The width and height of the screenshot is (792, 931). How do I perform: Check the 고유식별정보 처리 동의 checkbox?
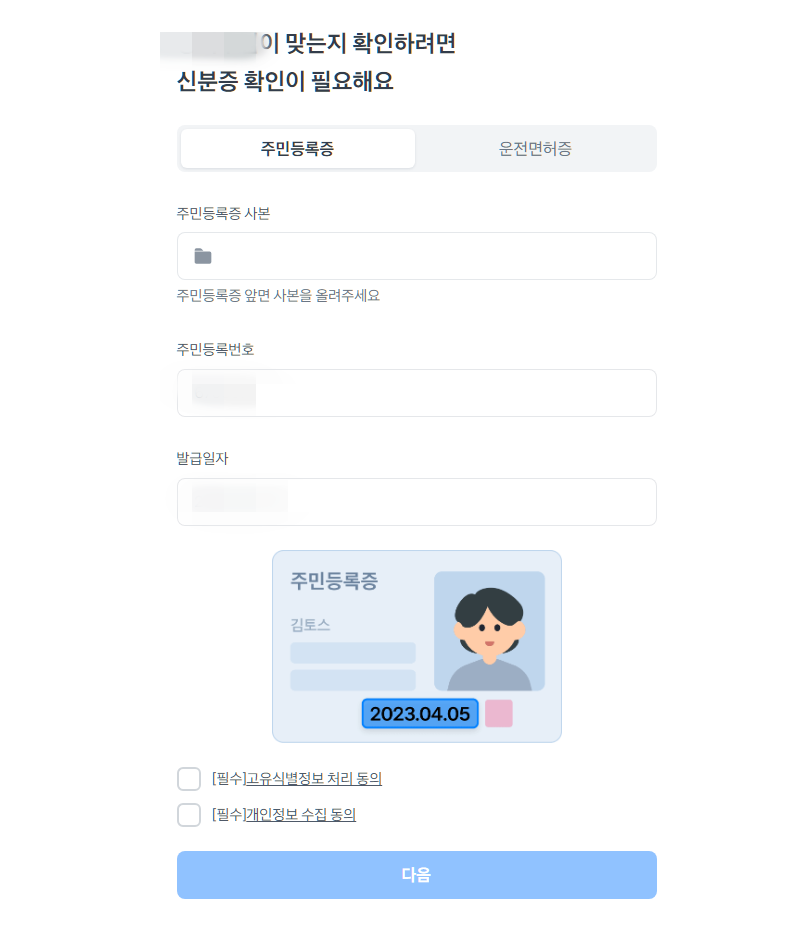coord(189,778)
